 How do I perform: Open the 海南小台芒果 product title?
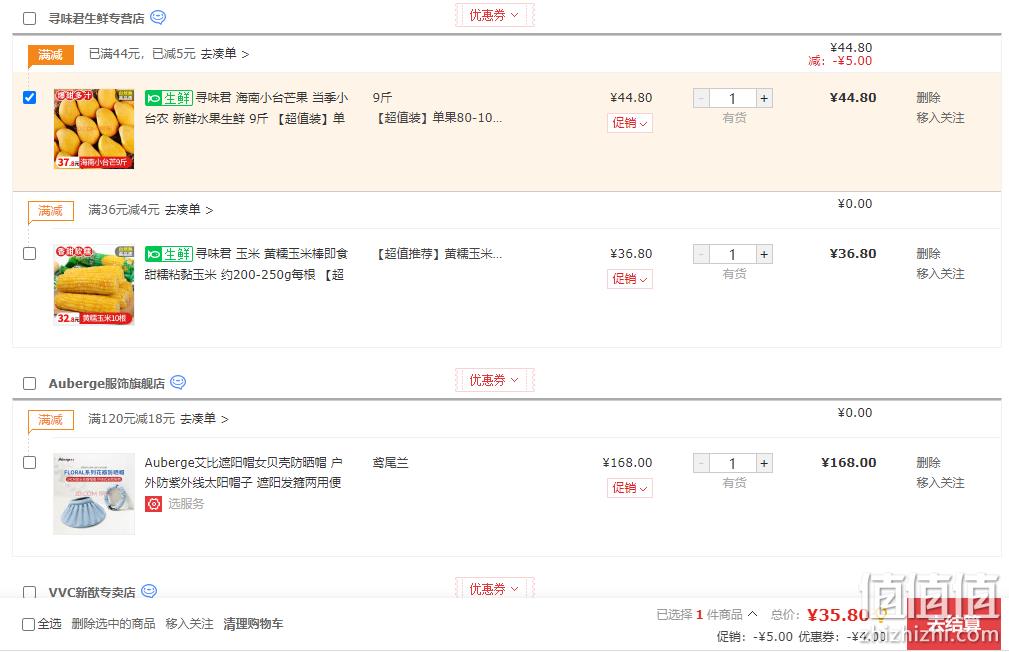click(246, 108)
